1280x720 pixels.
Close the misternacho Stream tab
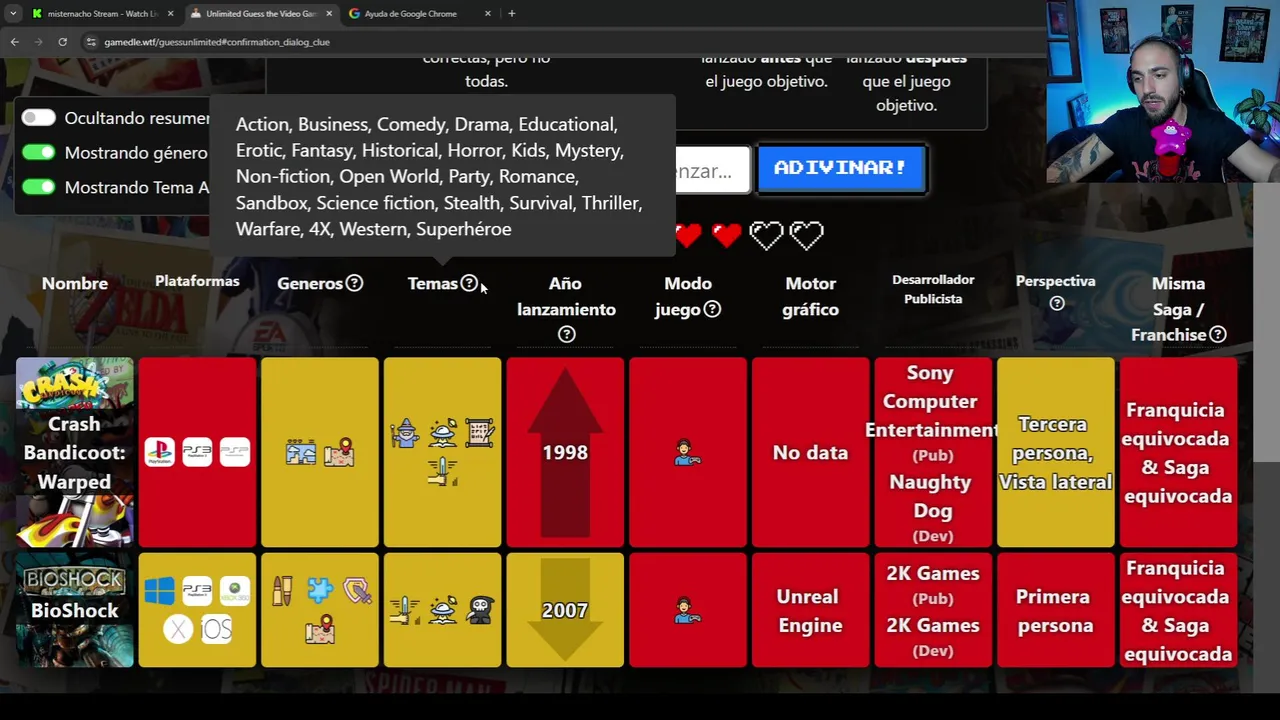tap(170, 14)
